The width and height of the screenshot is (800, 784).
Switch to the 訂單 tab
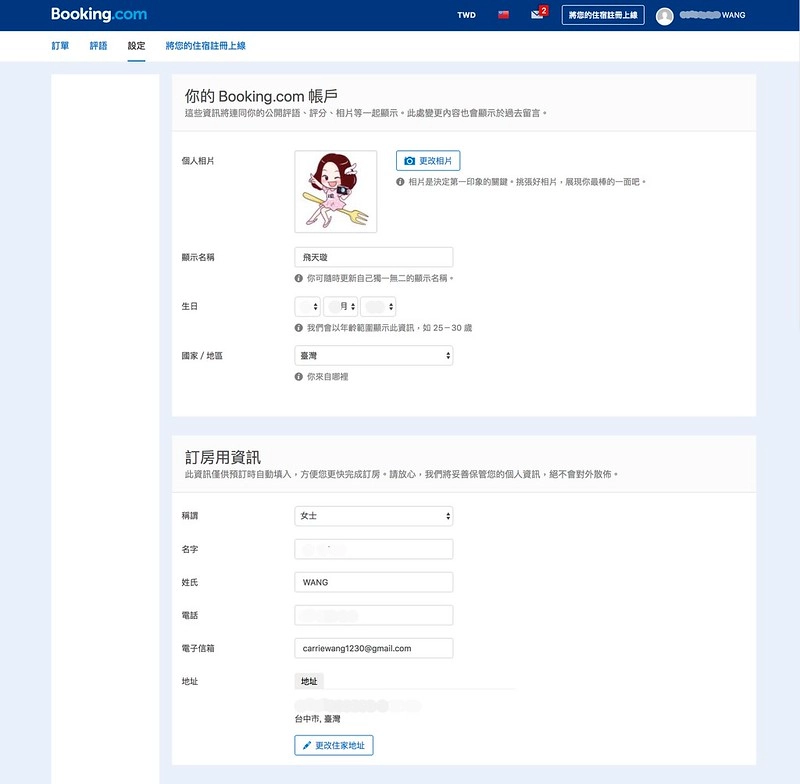point(61,46)
